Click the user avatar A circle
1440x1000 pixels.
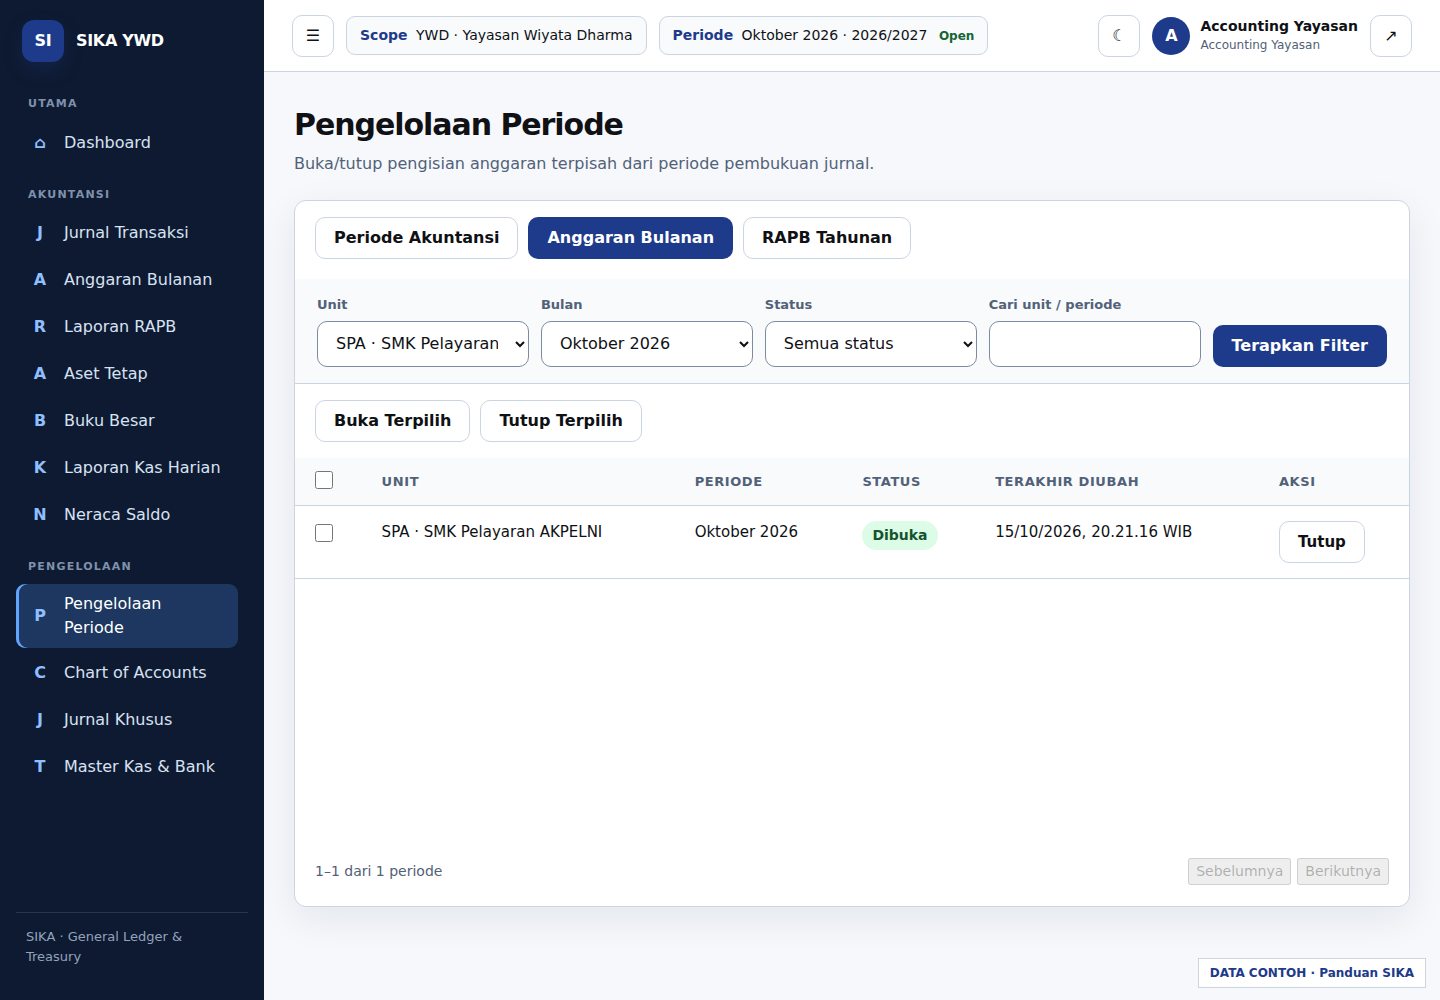pyautogui.click(x=1171, y=36)
